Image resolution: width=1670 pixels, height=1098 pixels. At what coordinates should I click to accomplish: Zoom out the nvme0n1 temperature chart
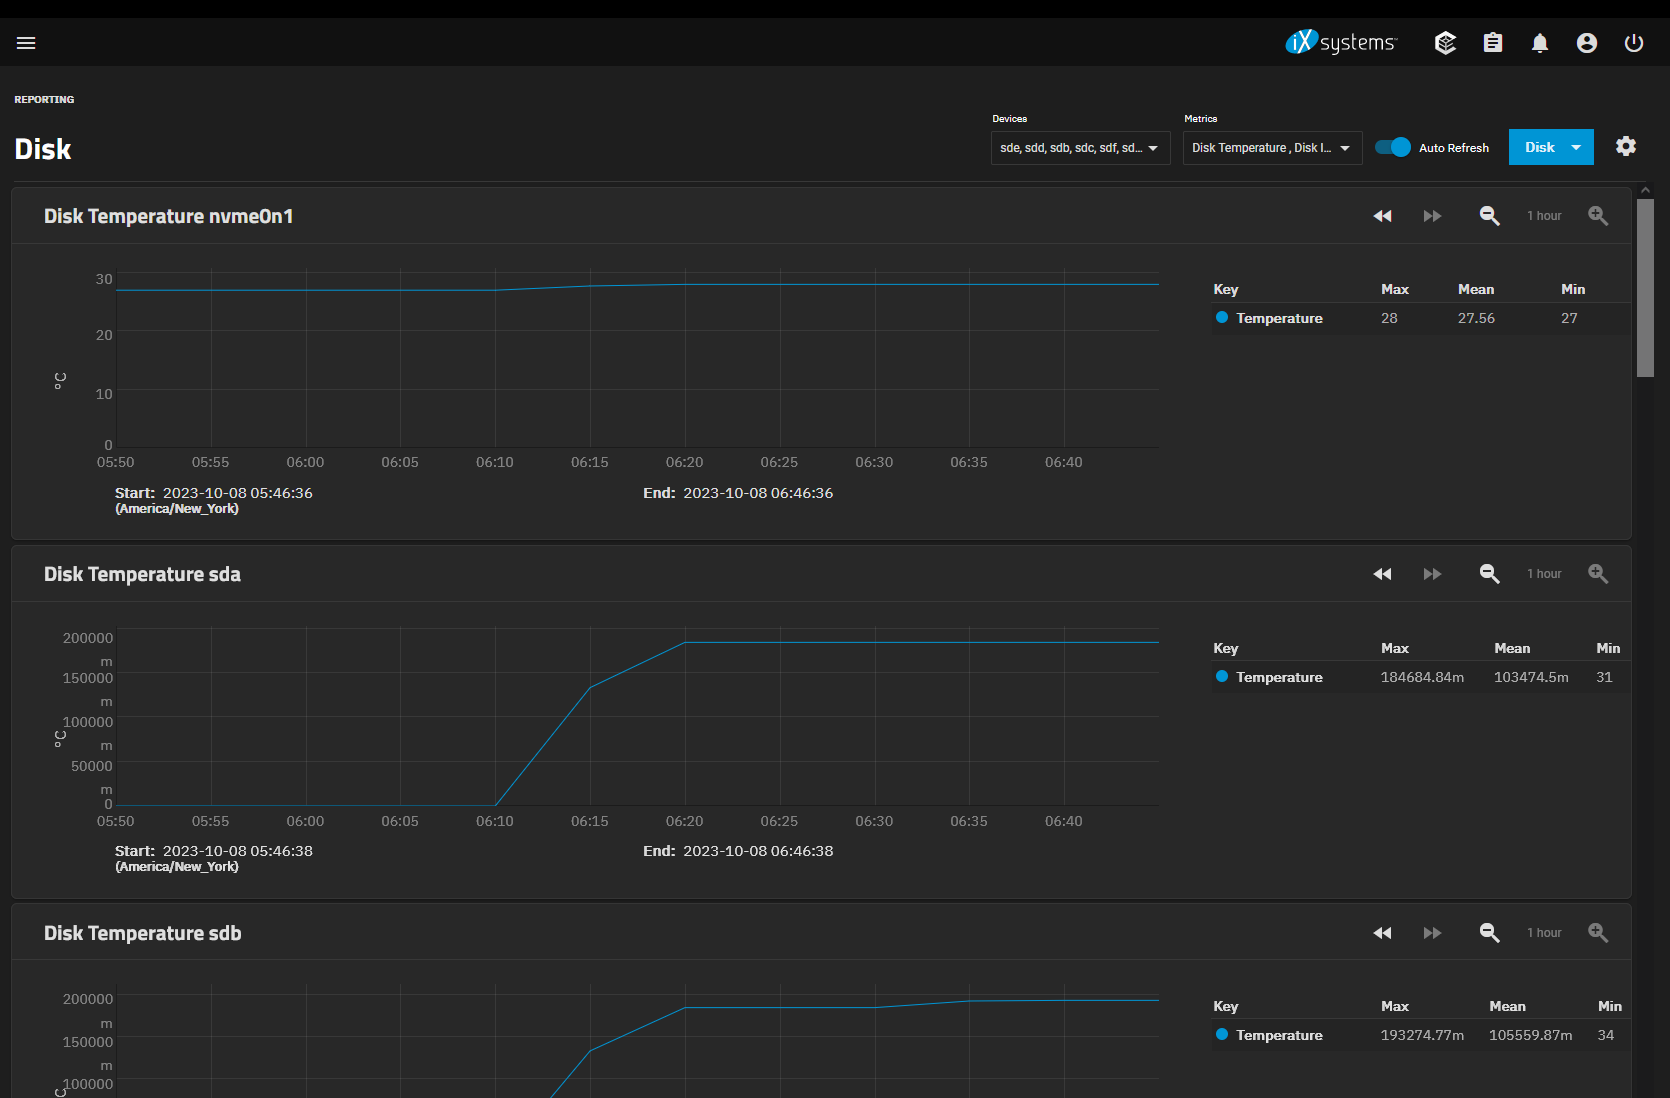click(1490, 216)
